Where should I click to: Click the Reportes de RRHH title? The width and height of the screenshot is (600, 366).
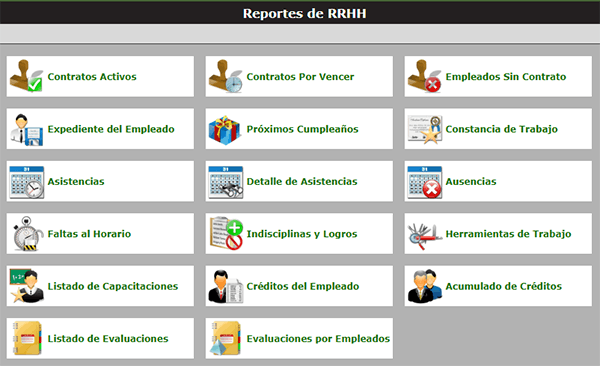pos(305,13)
